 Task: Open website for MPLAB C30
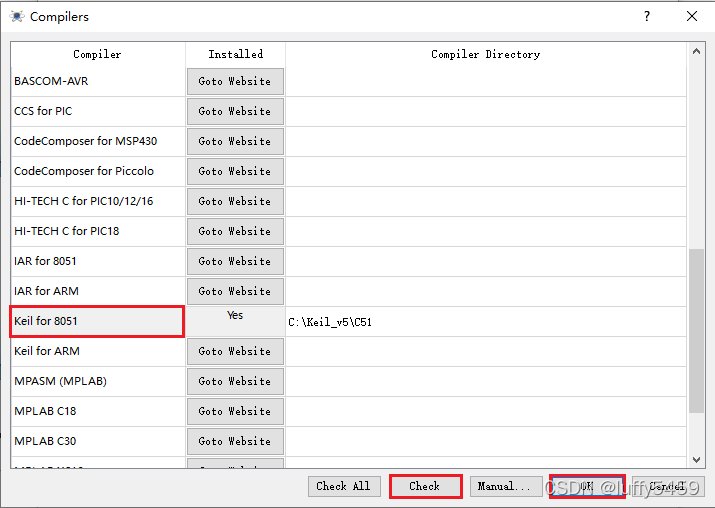[x=235, y=442]
